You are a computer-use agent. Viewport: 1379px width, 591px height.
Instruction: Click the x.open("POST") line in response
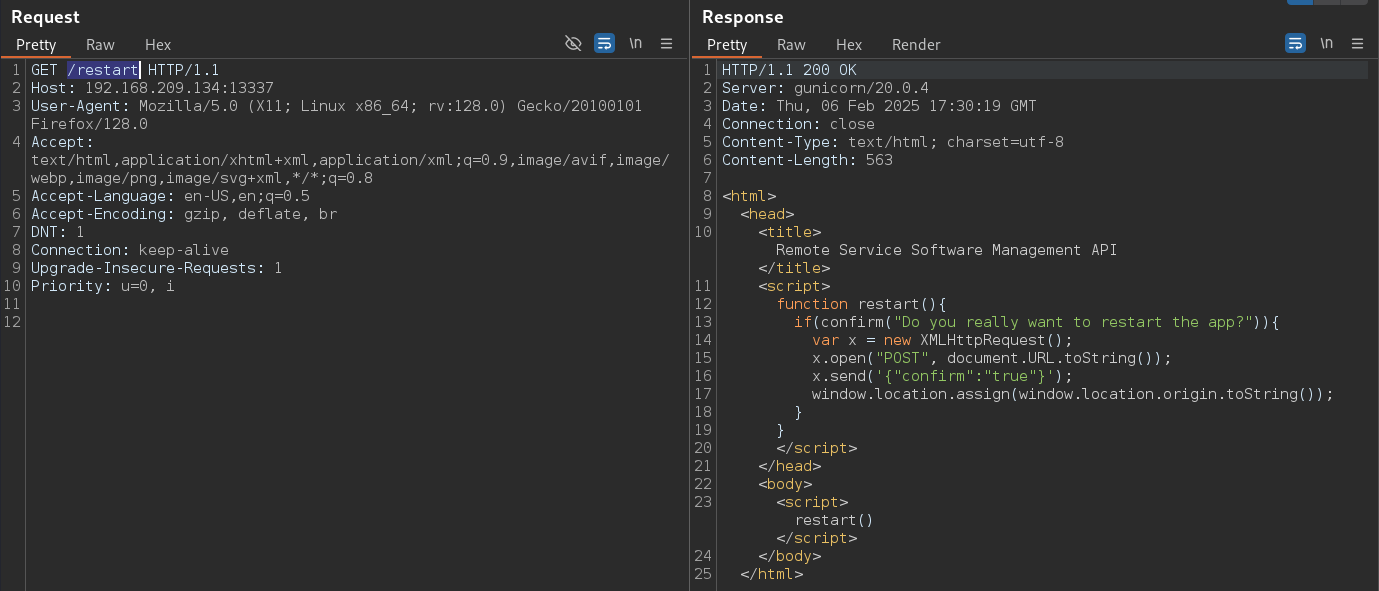tap(991, 358)
